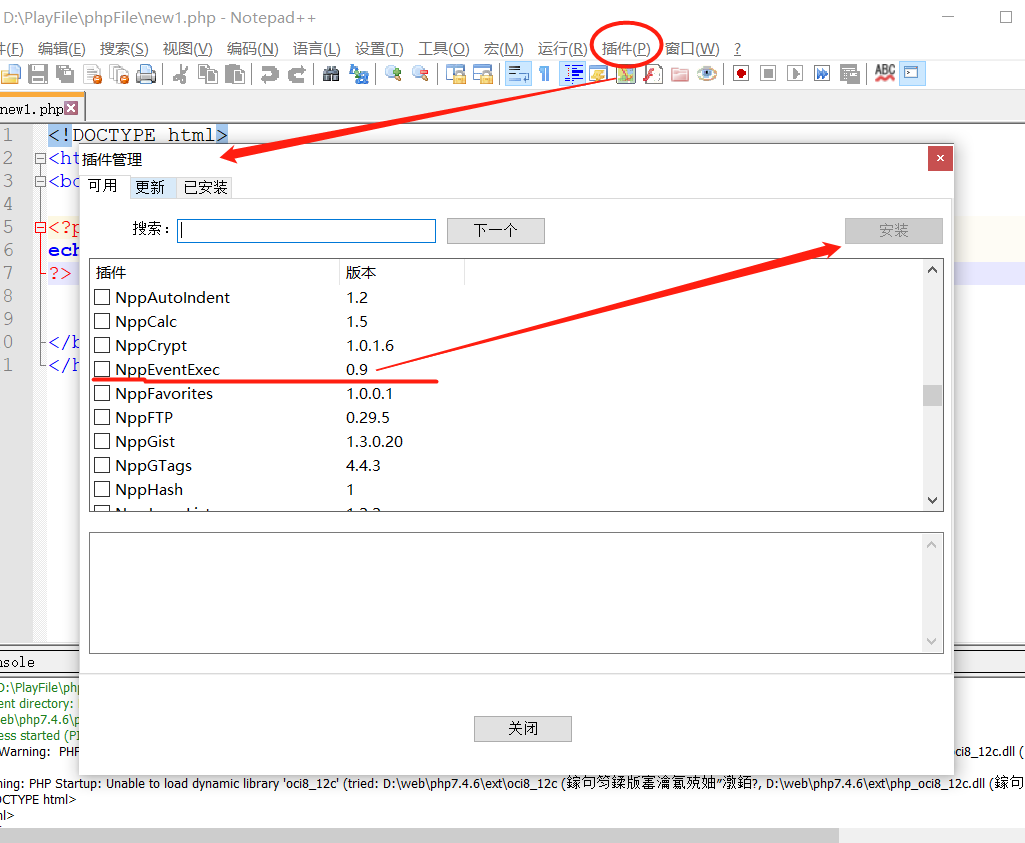Sort the list by the 版本 column header

pos(401,273)
